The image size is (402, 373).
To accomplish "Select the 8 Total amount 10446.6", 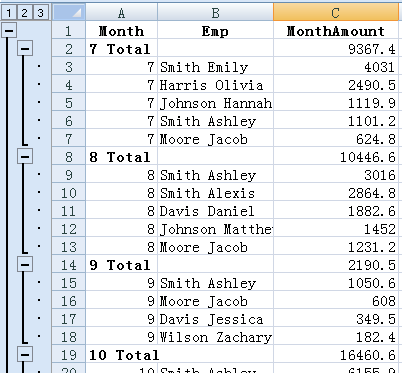I will click(x=336, y=157).
